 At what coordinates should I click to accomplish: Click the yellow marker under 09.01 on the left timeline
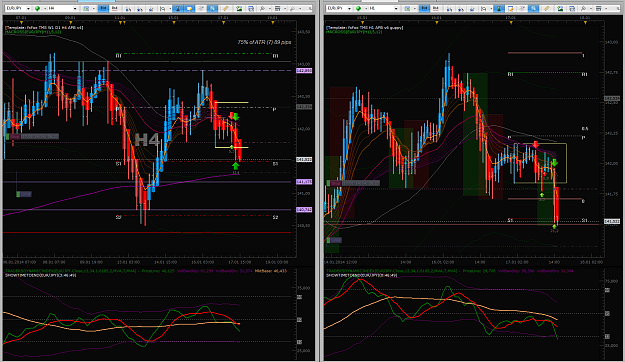[70, 23]
